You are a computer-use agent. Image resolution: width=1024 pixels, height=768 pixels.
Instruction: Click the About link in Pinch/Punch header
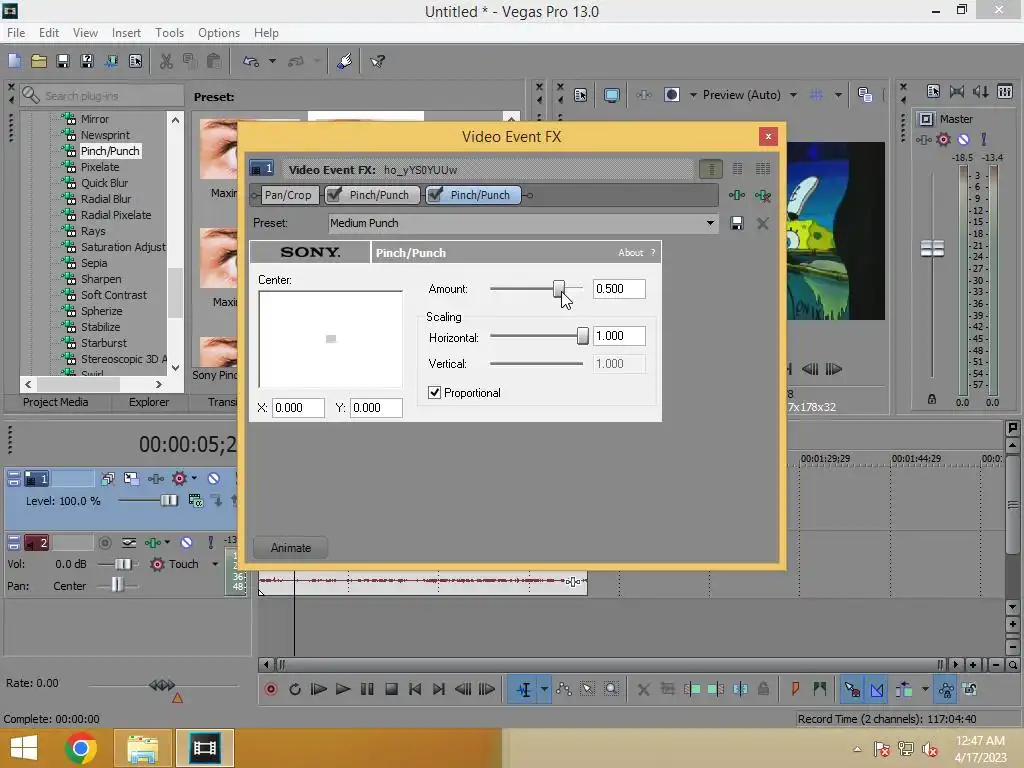630,253
